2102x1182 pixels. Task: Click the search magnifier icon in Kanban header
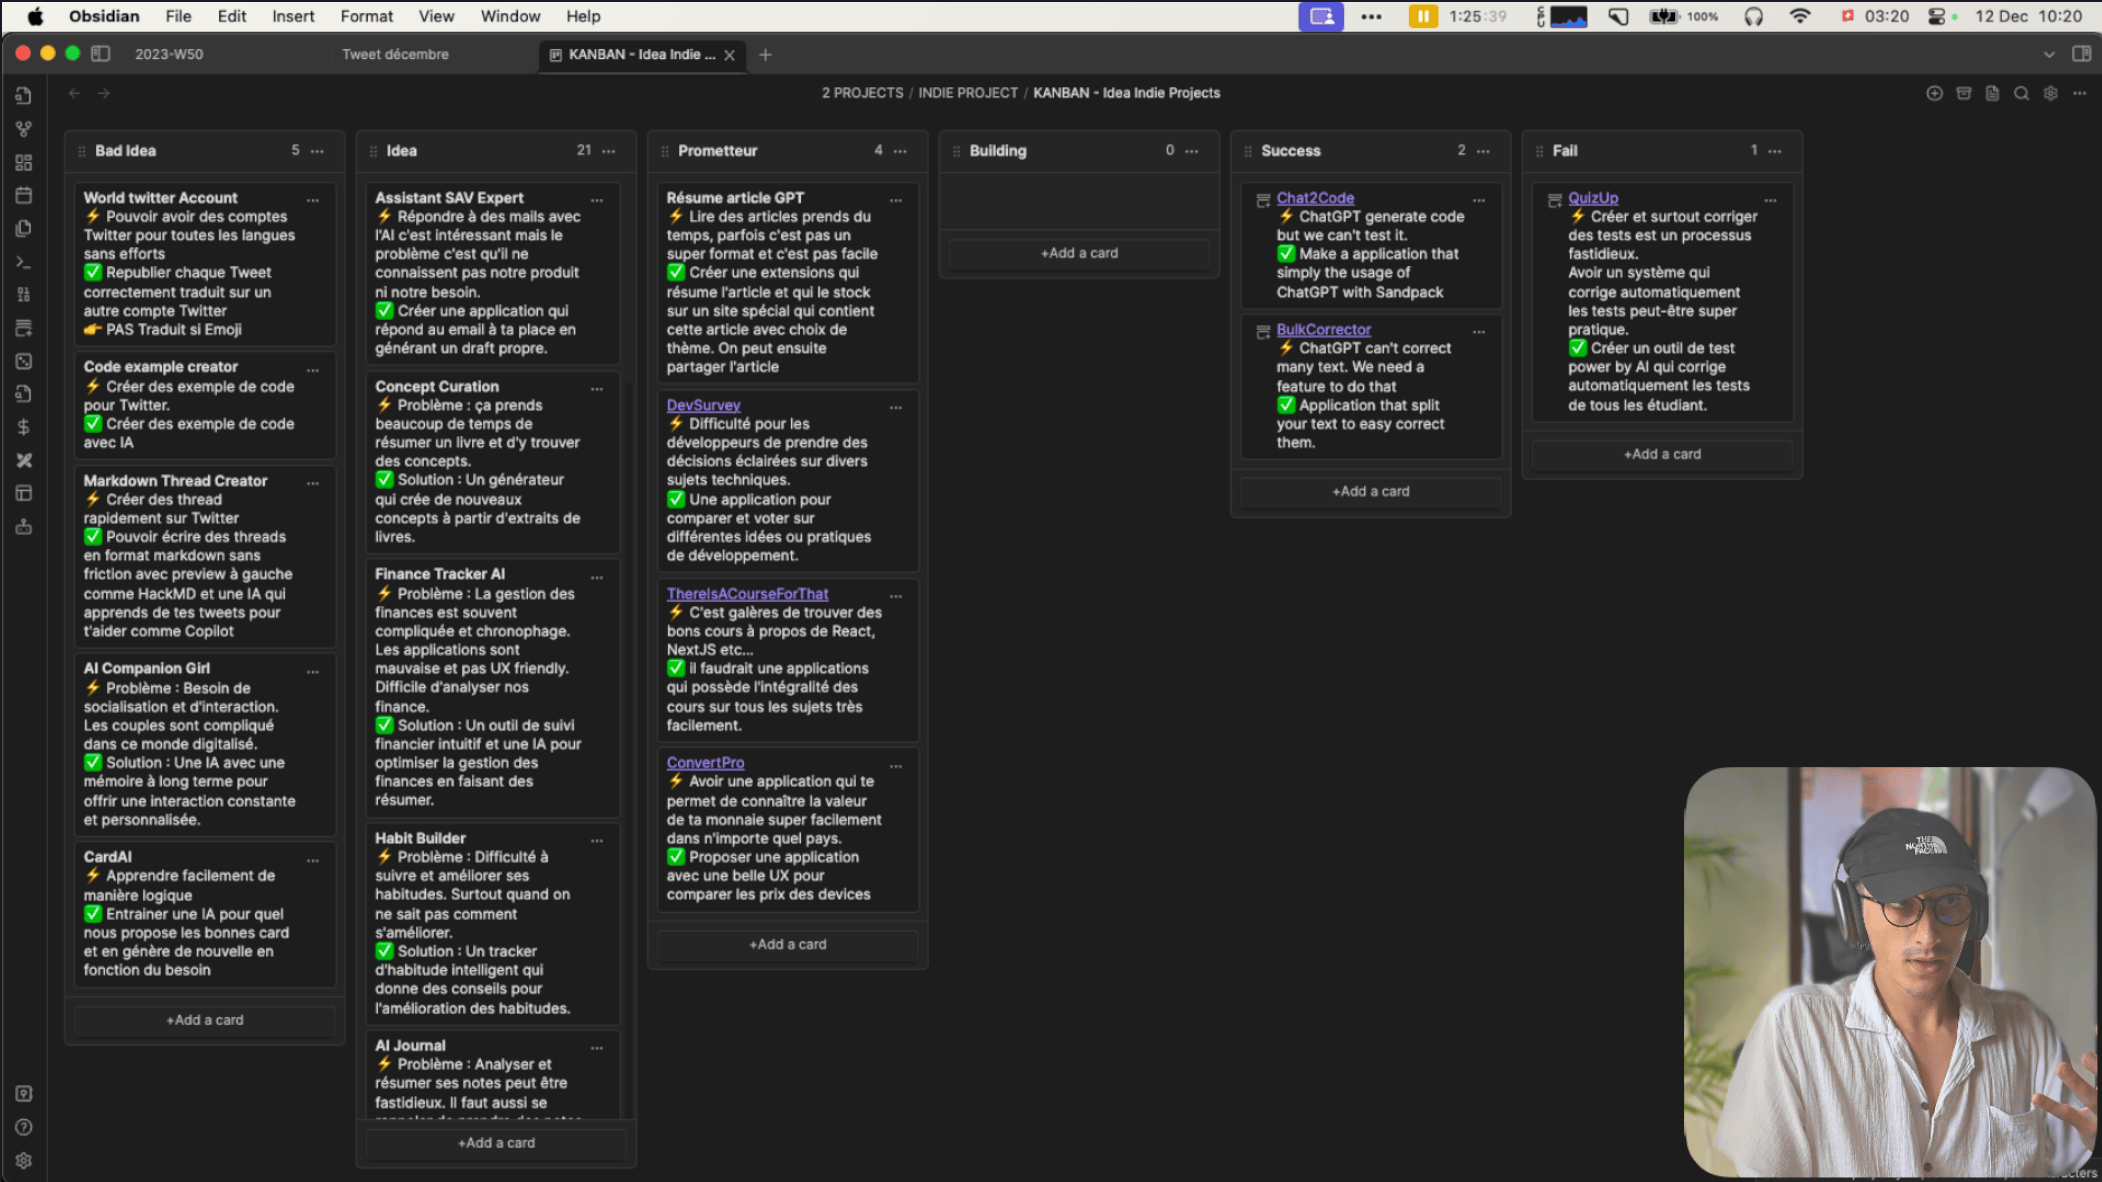click(2021, 93)
